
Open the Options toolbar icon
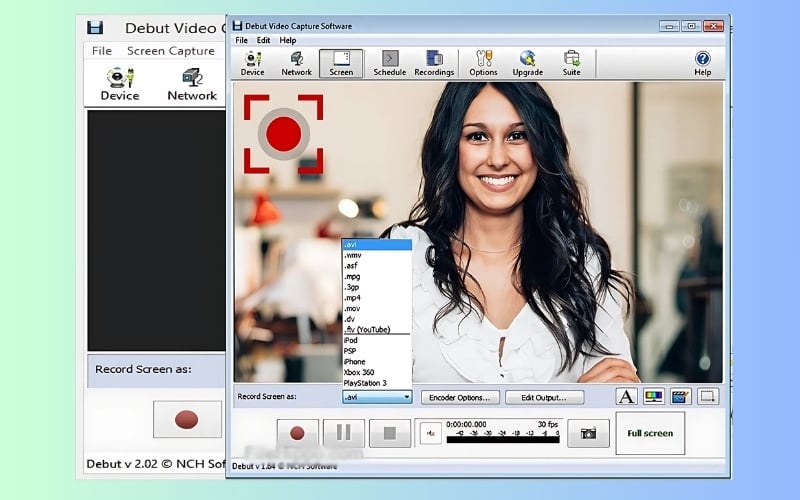click(x=483, y=64)
